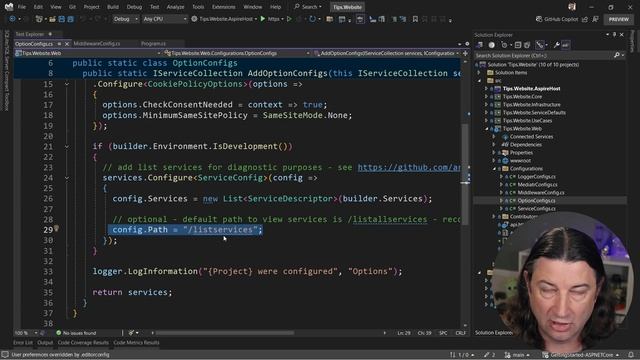Screen dimensions: 640x360
Task: Open the title bar Search box
Action: tap(308, 7)
